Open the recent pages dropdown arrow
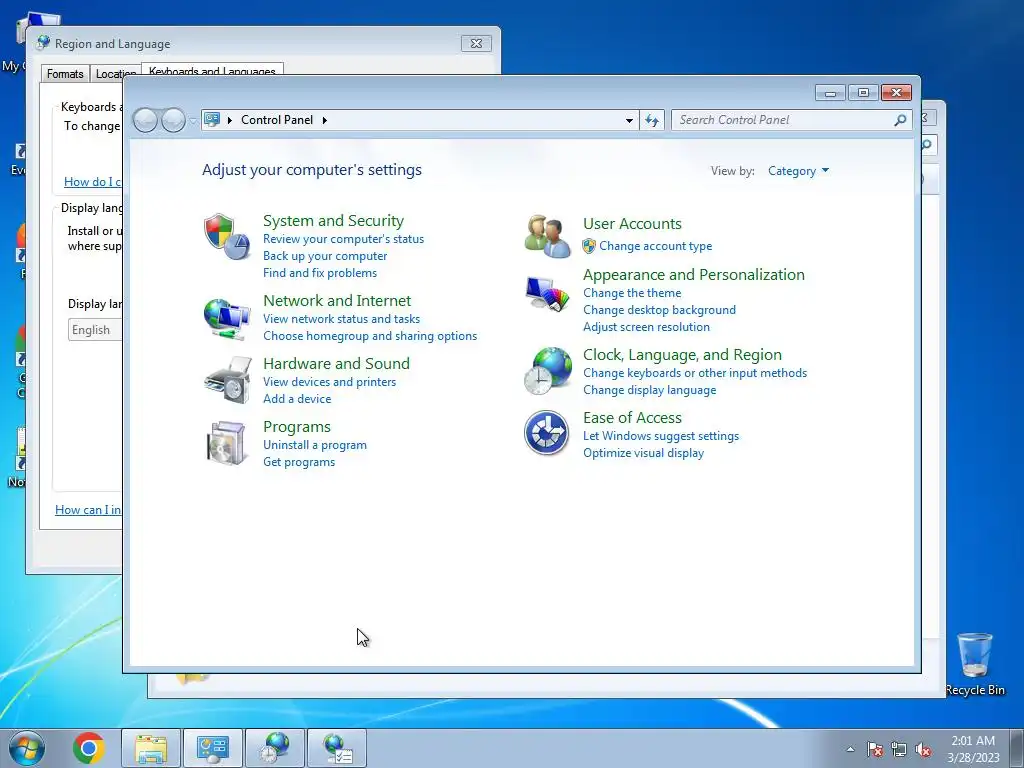This screenshot has width=1024, height=768. tap(193, 120)
